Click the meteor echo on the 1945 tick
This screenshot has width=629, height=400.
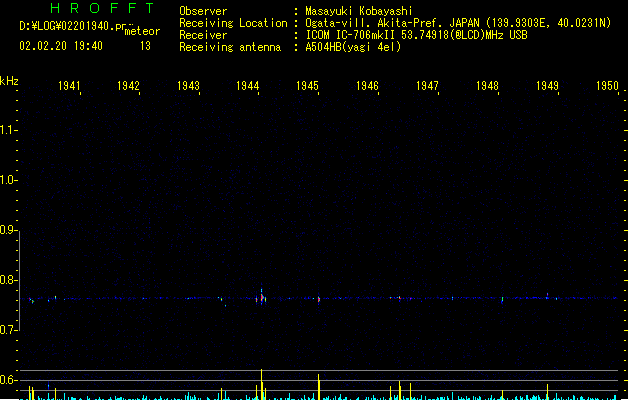click(x=319, y=299)
